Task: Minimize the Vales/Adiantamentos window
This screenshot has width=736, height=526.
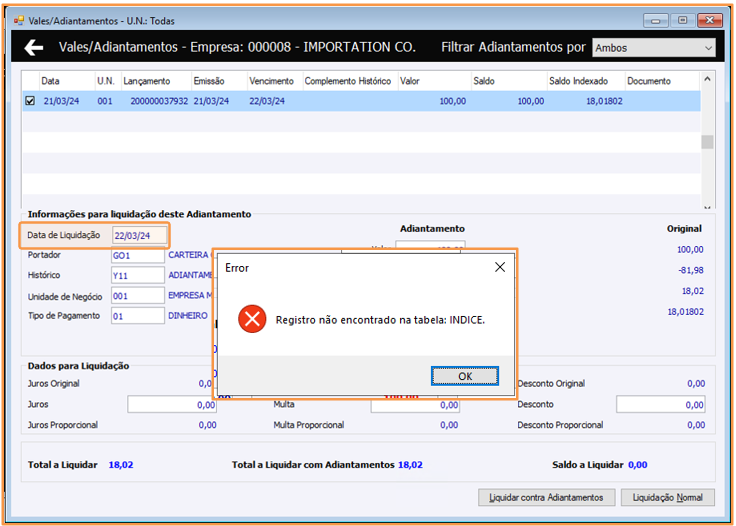Action: click(656, 21)
